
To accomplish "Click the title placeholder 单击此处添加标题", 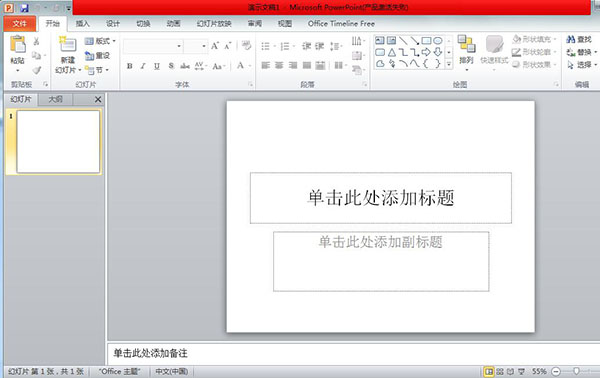I will (381, 198).
